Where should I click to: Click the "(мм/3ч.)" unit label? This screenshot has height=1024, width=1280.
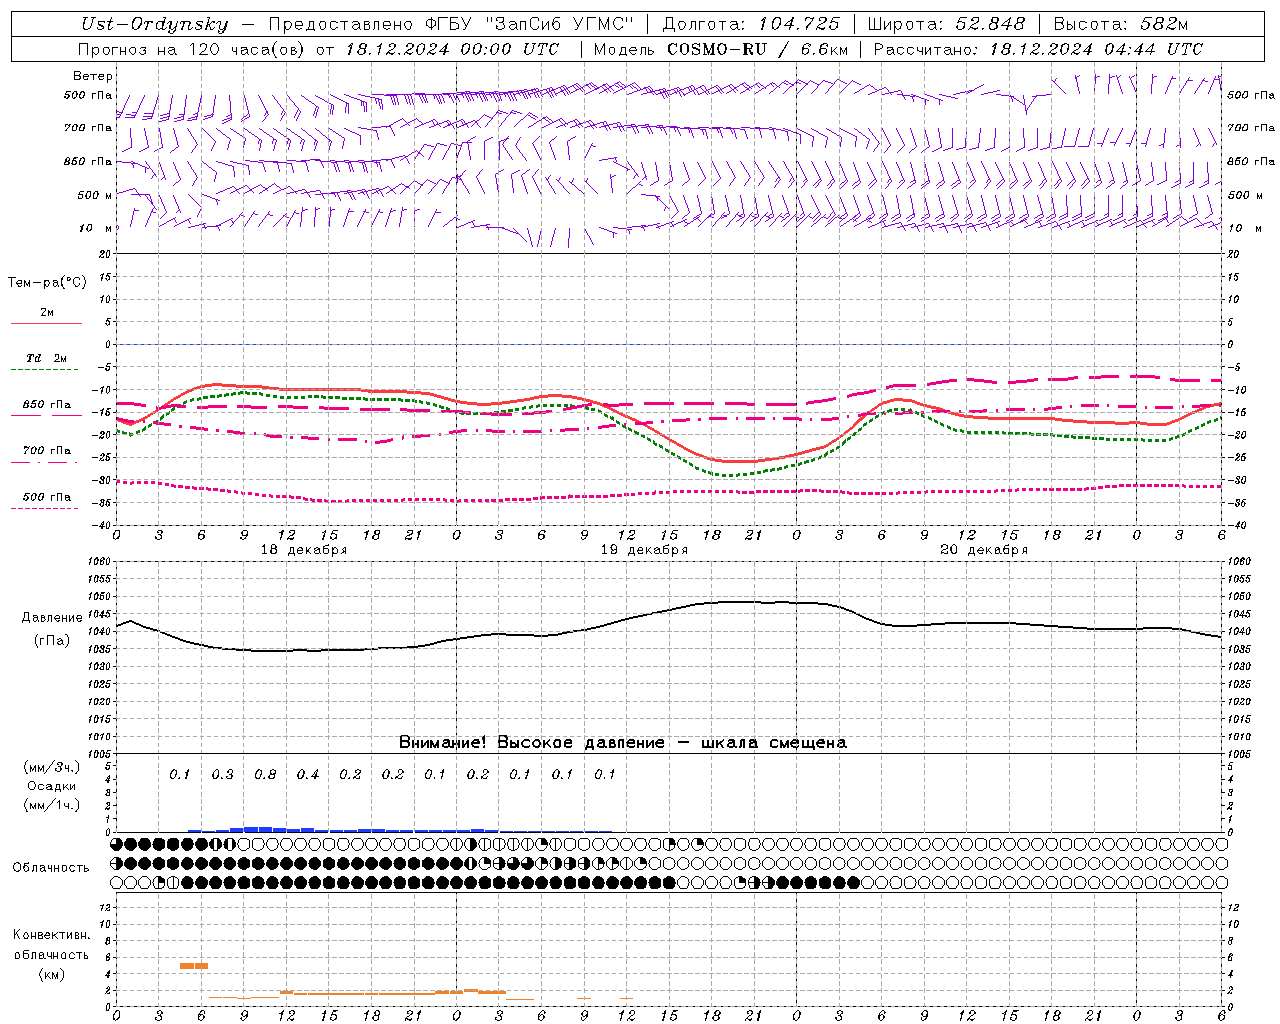(51, 767)
